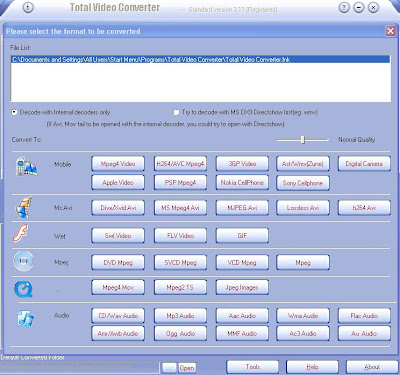Choose H264/AVC Mpeg4 format
The image size is (400, 375).
pyautogui.click(x=180, y=164)
